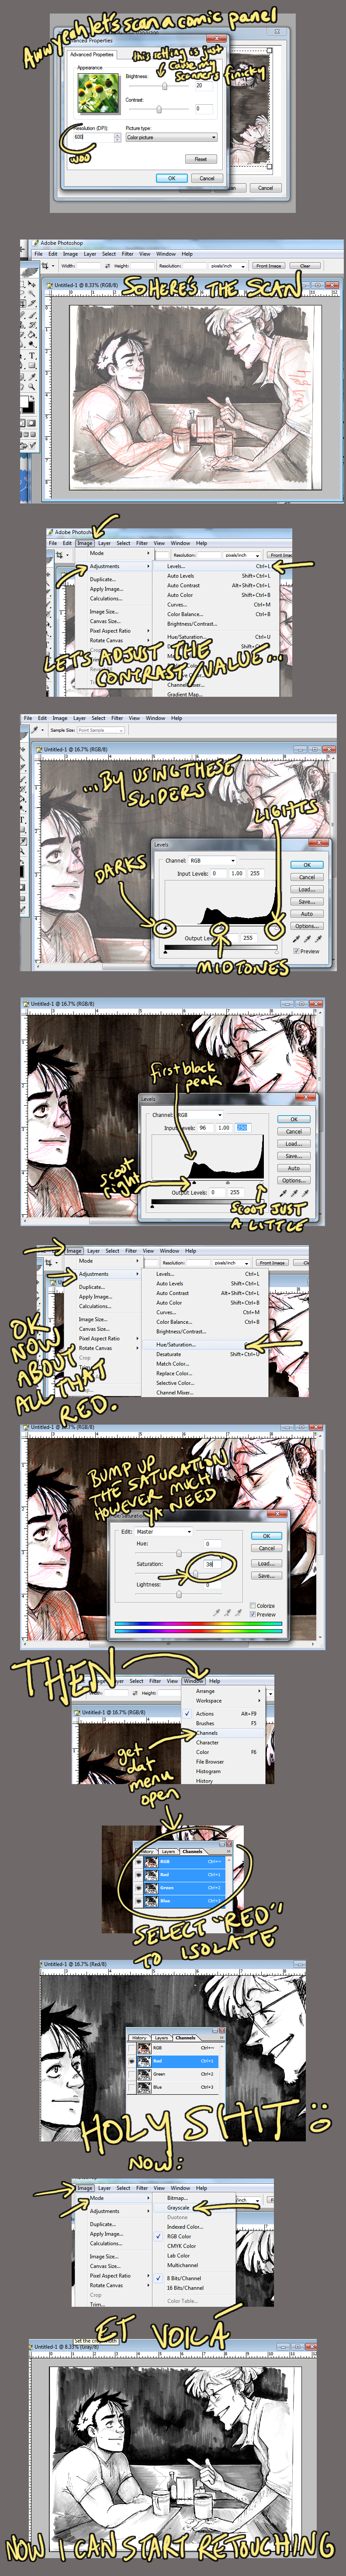
Task: Select the Hand tool in the toolbox
Action: pos(22,386)
